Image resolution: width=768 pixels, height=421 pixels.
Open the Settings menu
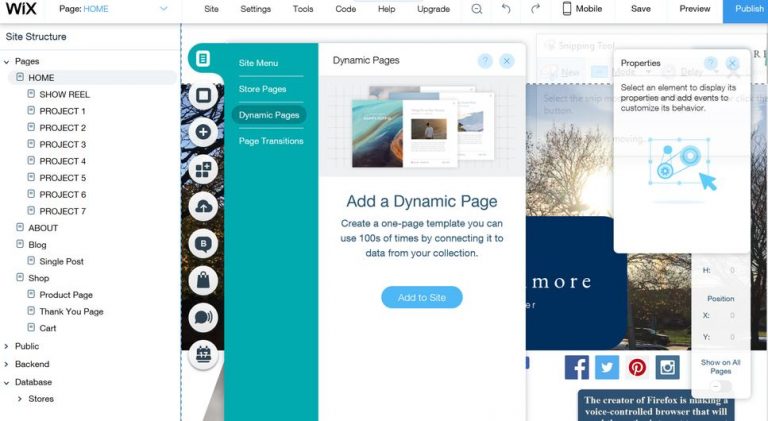point(256,9)
